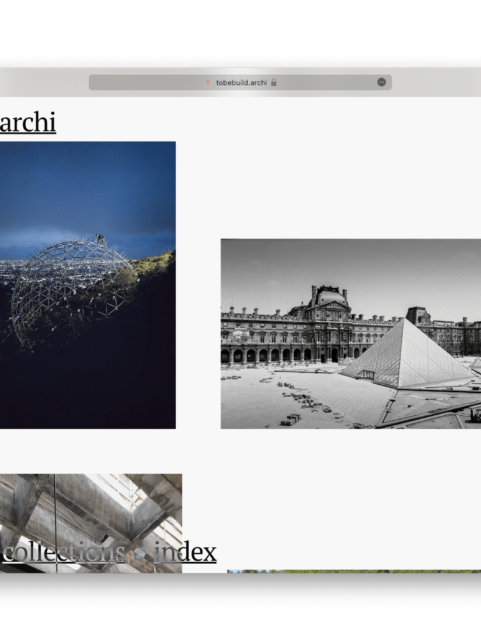Click the padlock icon beside tobebuild.archi
The height and width of the screenshot is (637, 481).
pos(274,82)
